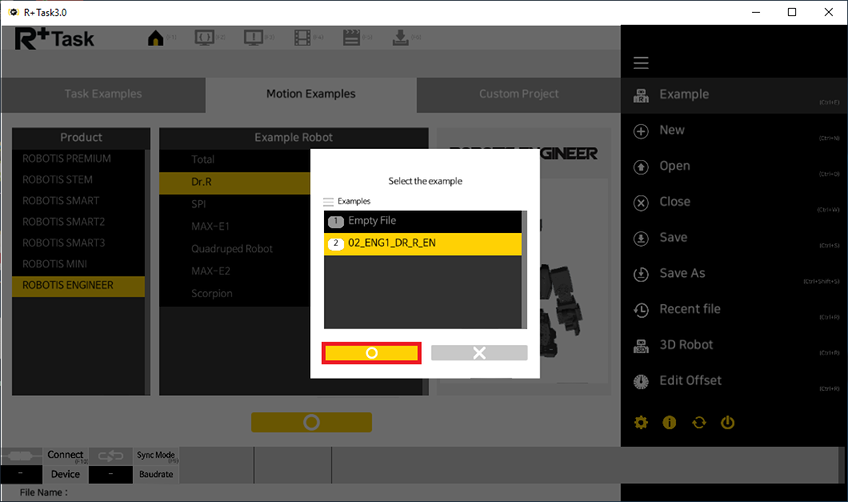The image size is (848, 502).
Task: Select SPI example robot
Action: (x=235, y=204)
